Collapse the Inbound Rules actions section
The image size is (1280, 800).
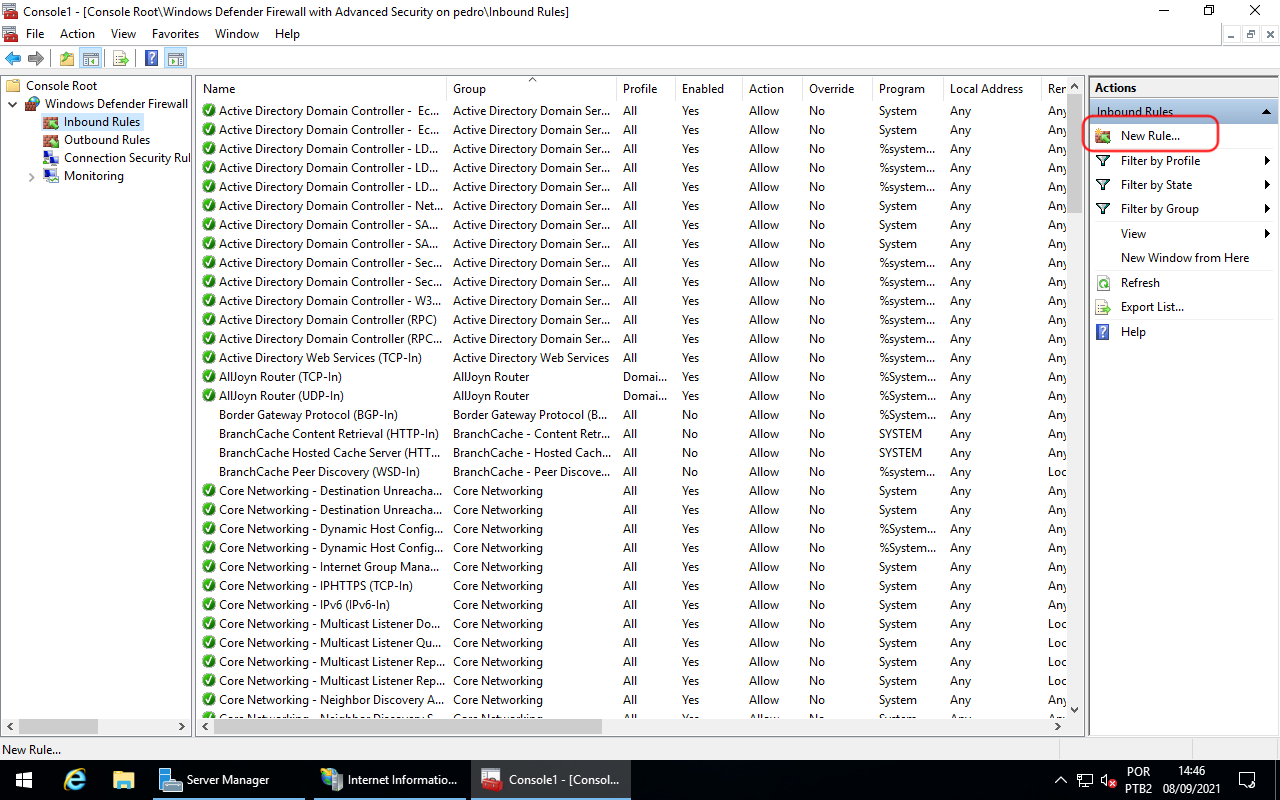coord(1266,112)
